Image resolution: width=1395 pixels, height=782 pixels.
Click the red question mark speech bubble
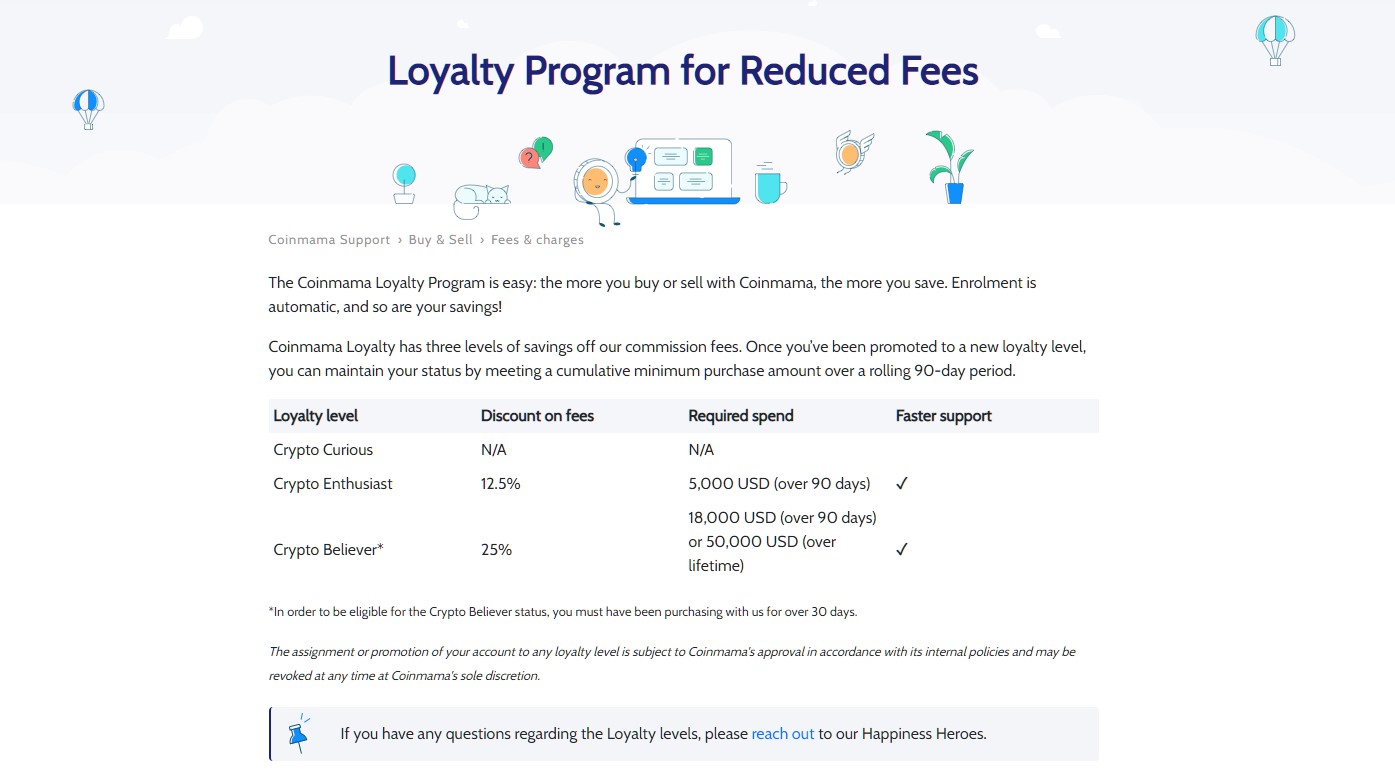(x=529, y=158)
